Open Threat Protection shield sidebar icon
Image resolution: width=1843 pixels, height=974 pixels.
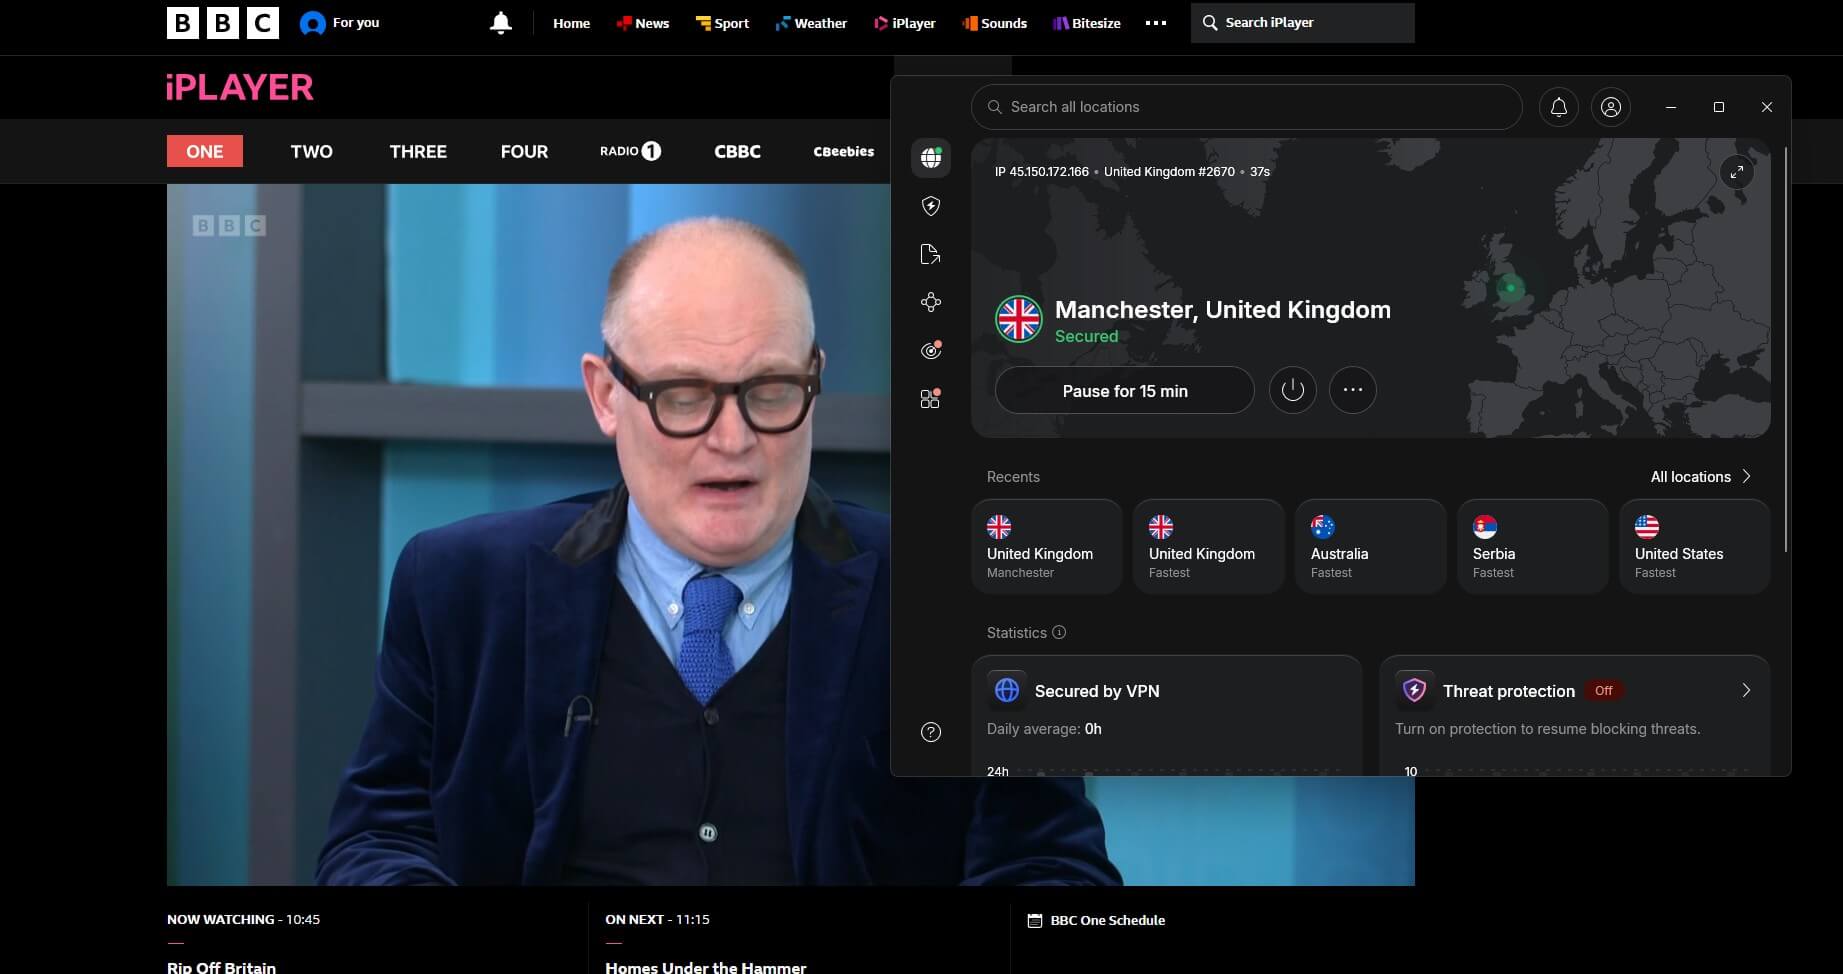pyautogui.click(x=931, y=206)
